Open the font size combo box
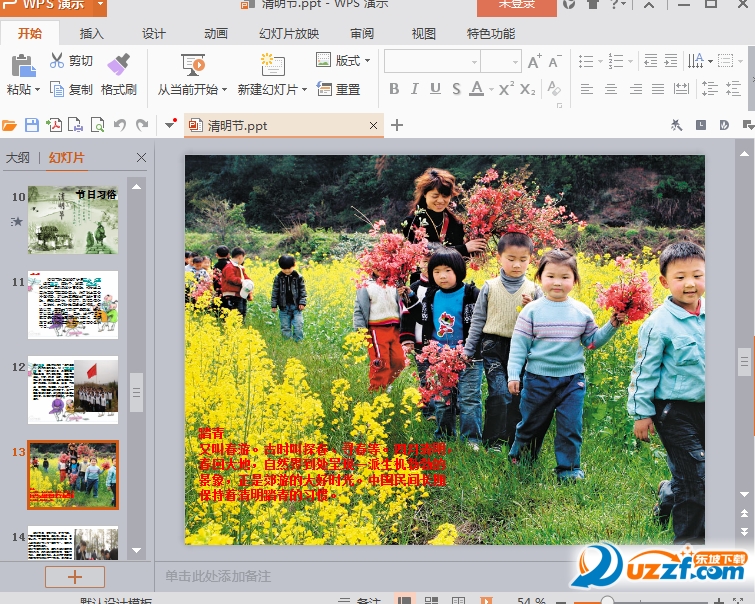 coord(501,62)
